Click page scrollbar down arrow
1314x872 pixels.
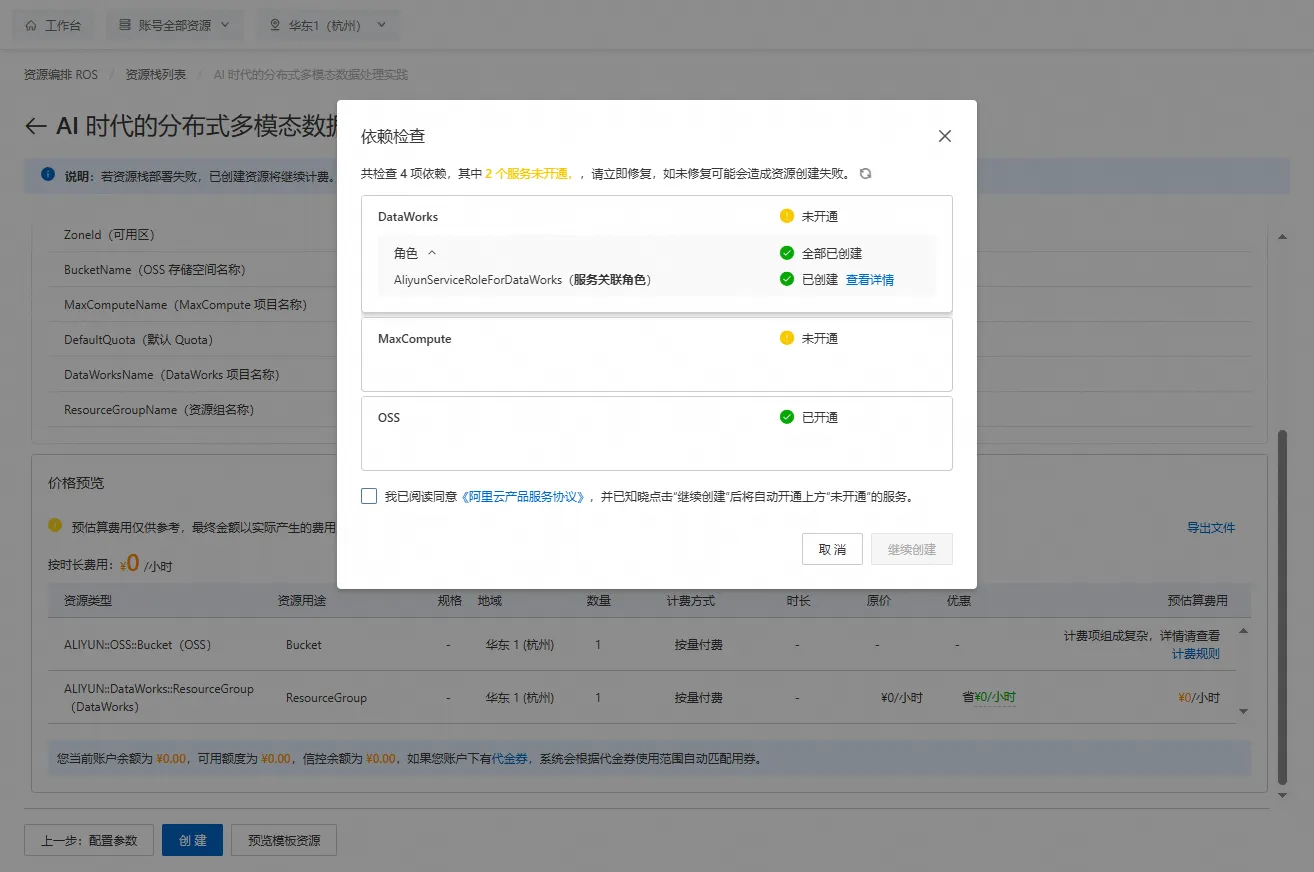pos(1283,794)
